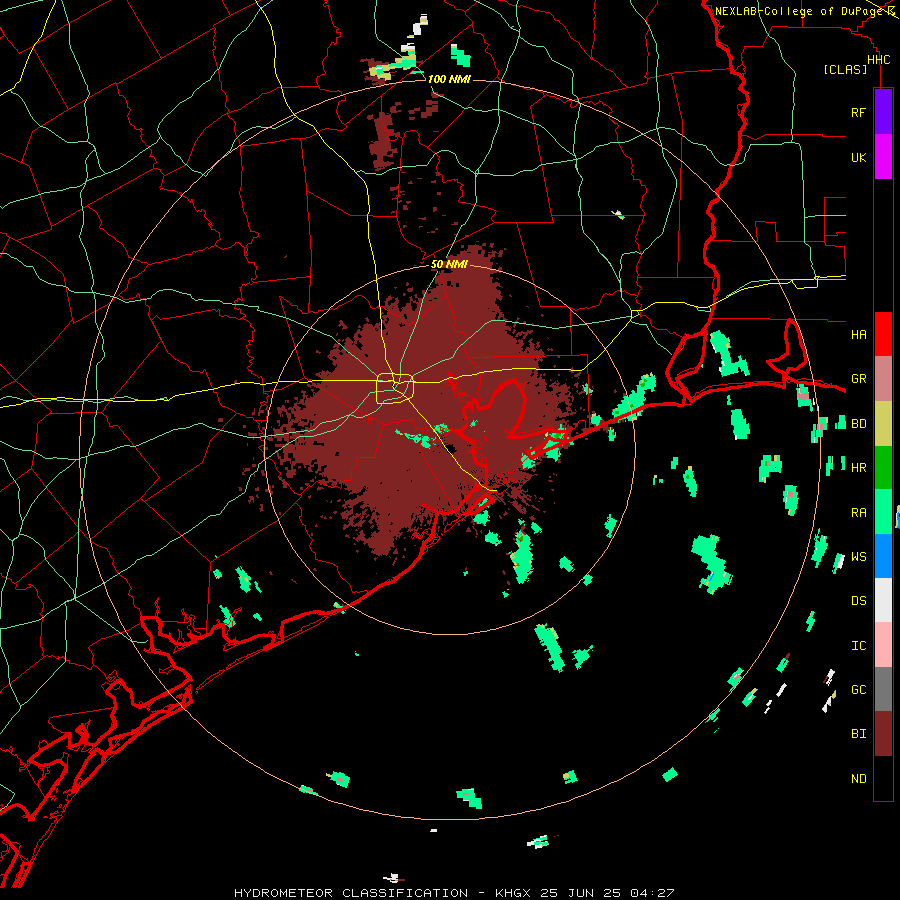
Task: Click the "DS" legend label
Action: [859, 601]
